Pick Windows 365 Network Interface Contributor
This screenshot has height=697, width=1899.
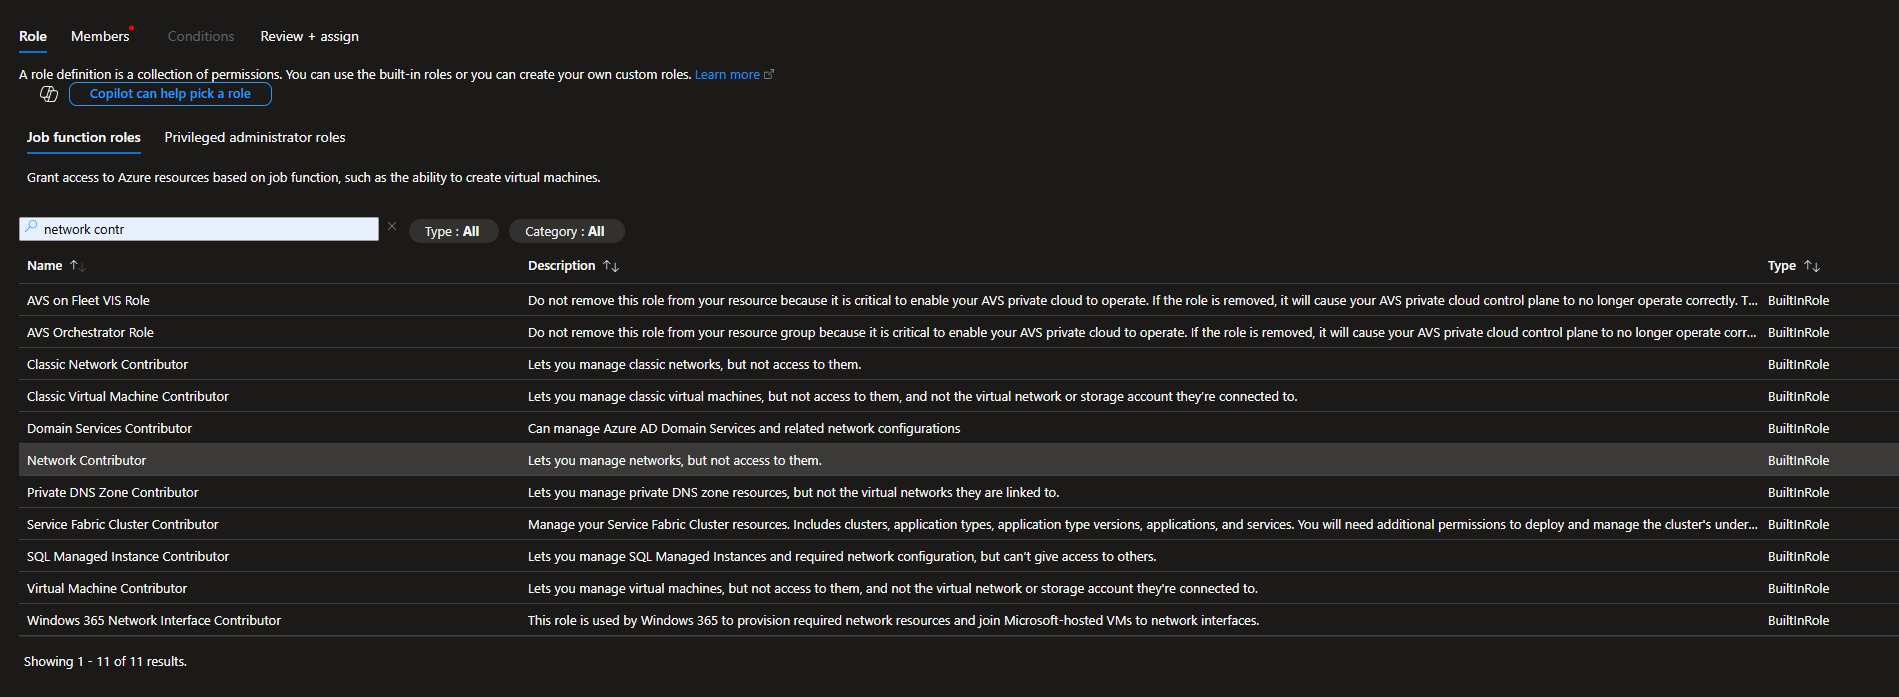coord(154,620)
